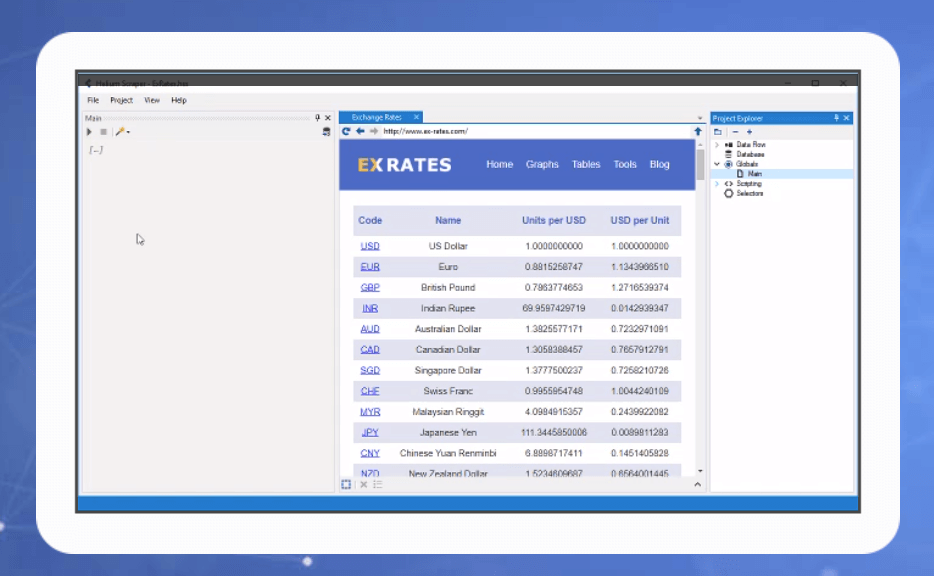
Task: Open the File menu
Action: point(94,100)
